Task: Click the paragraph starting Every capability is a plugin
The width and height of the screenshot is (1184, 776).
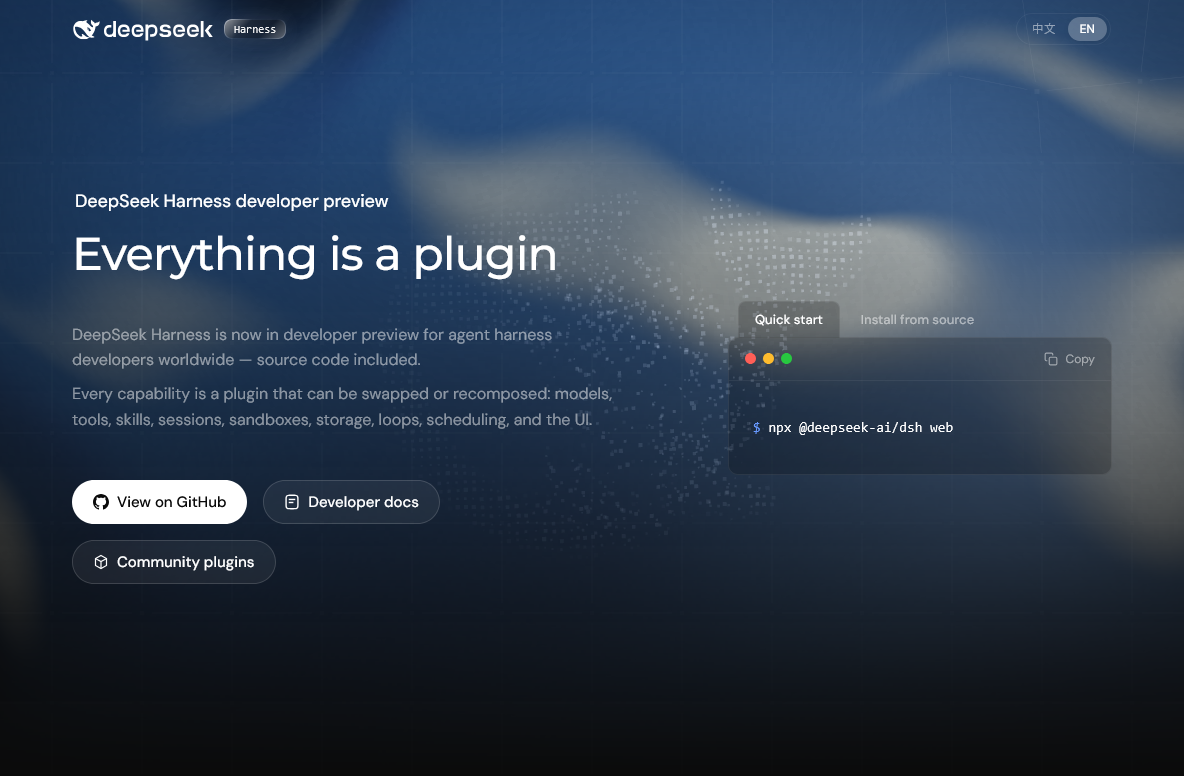Action: pos(342,407)
